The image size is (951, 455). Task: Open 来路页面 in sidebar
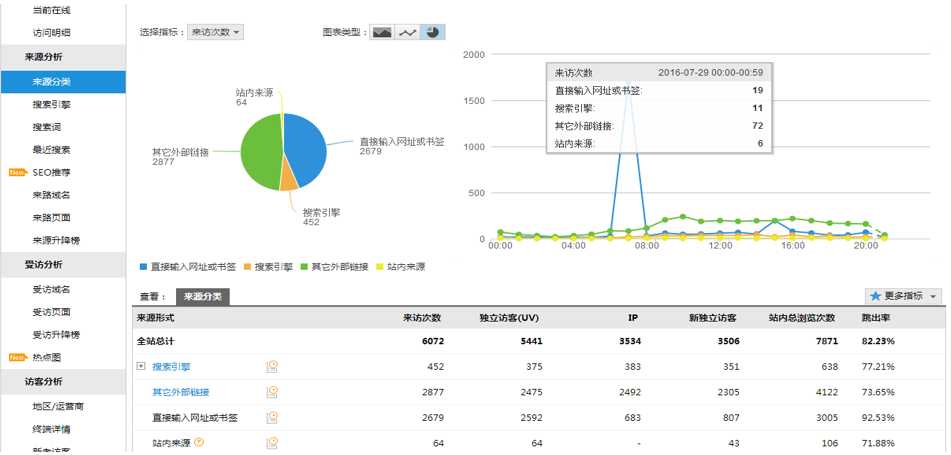point(52,218)
